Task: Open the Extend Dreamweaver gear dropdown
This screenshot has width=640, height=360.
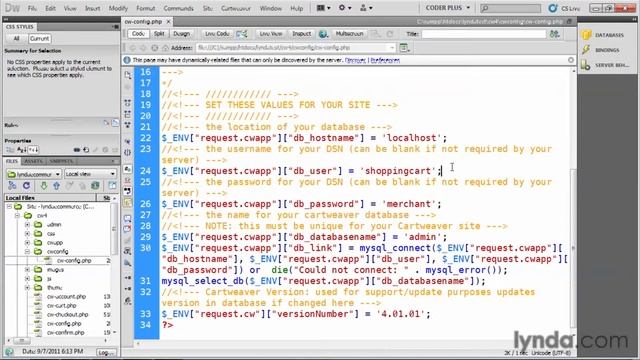Action: (x=345, y=8)
